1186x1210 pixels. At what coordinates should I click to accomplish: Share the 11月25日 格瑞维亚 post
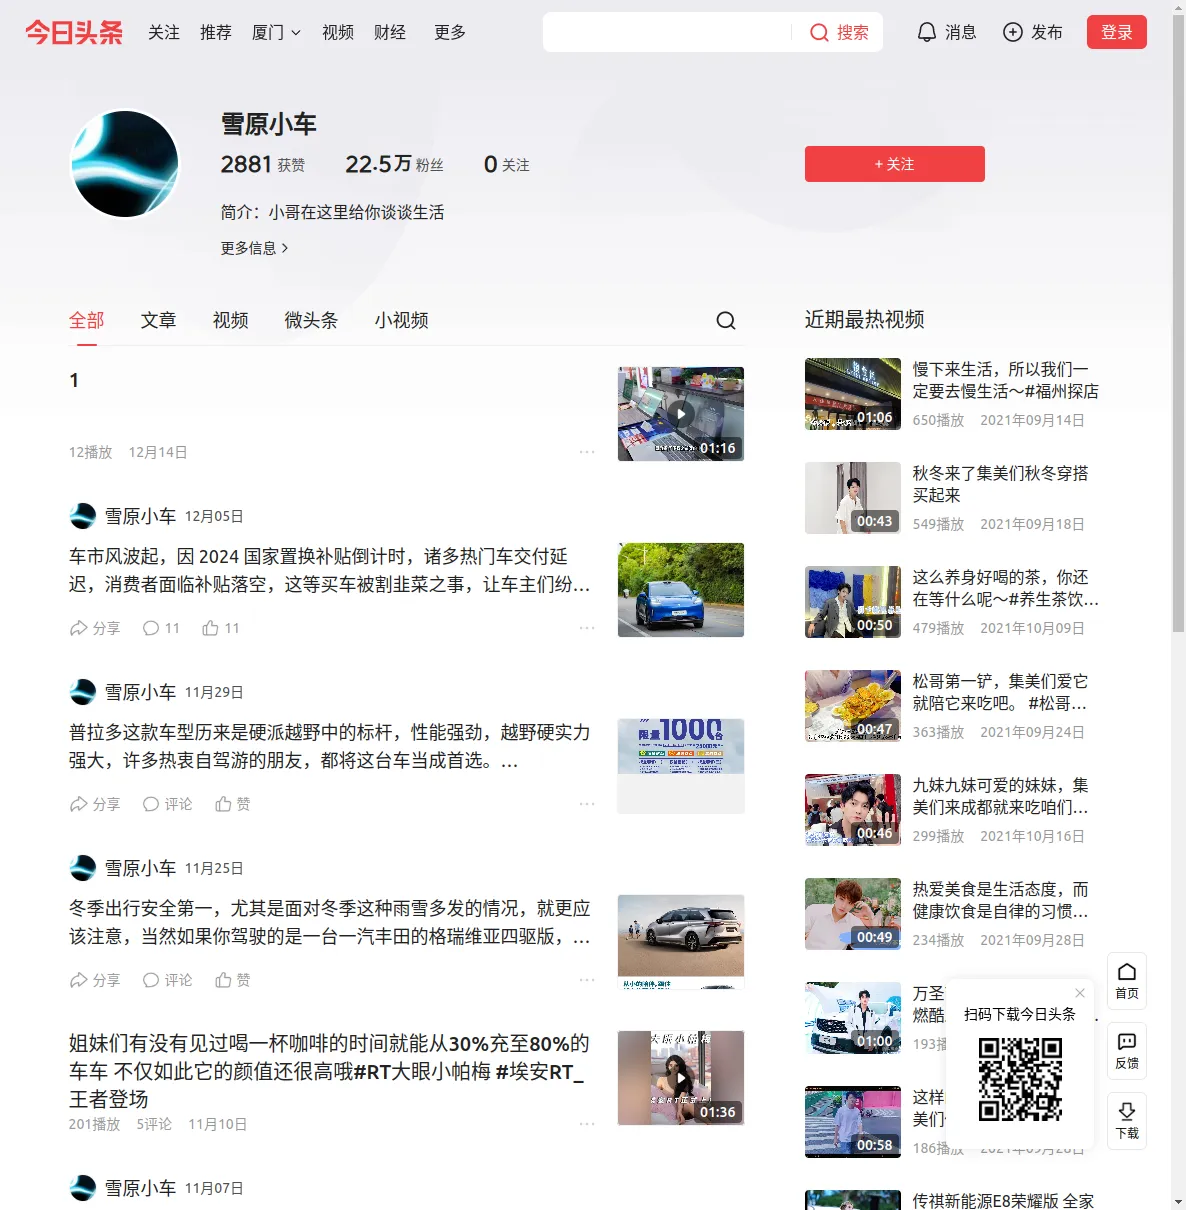pos(94,980)
